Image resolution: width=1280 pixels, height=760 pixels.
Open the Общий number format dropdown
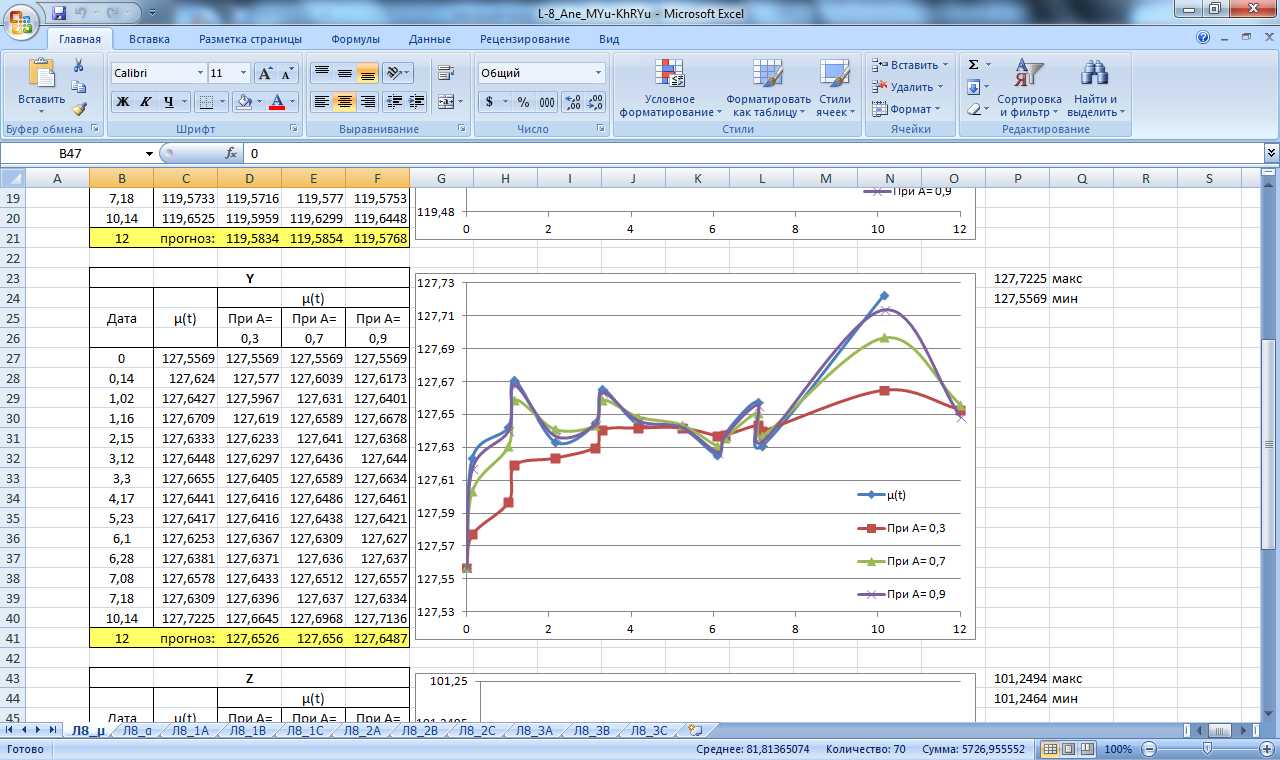(x=599, y=73)
